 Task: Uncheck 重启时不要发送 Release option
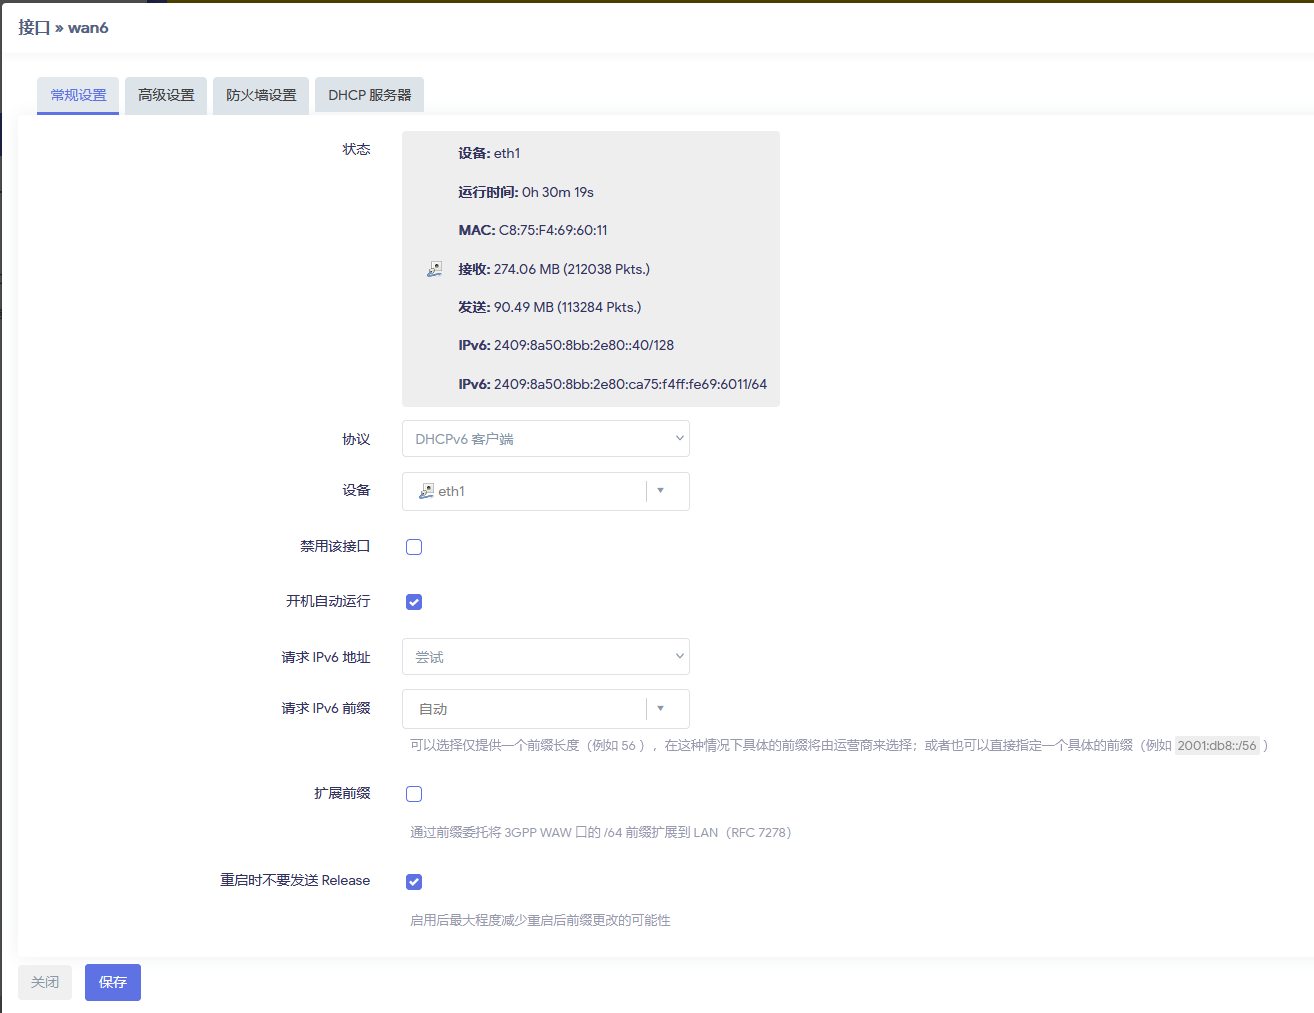point(414,882)
